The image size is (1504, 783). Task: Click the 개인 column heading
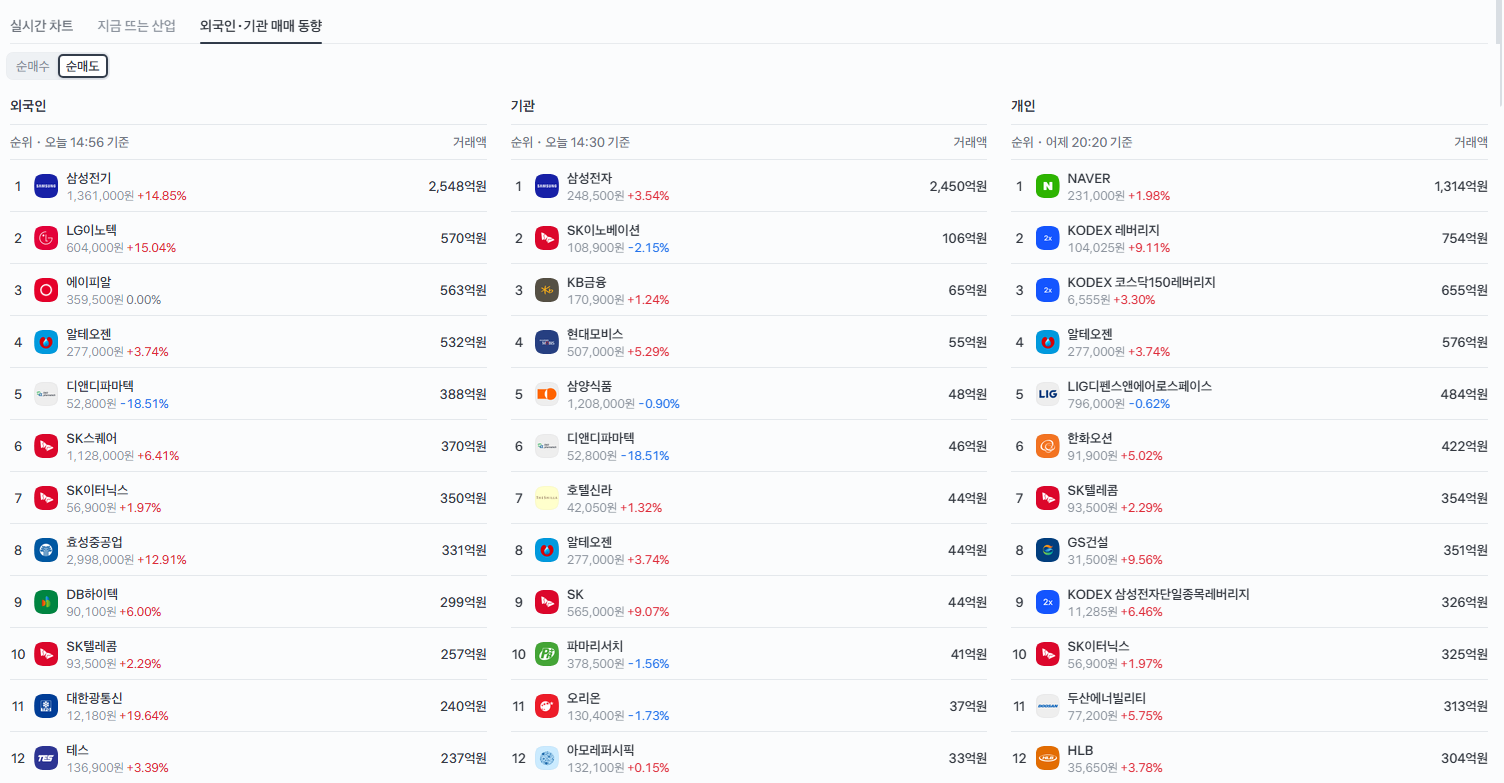[x=1023, y=105]
